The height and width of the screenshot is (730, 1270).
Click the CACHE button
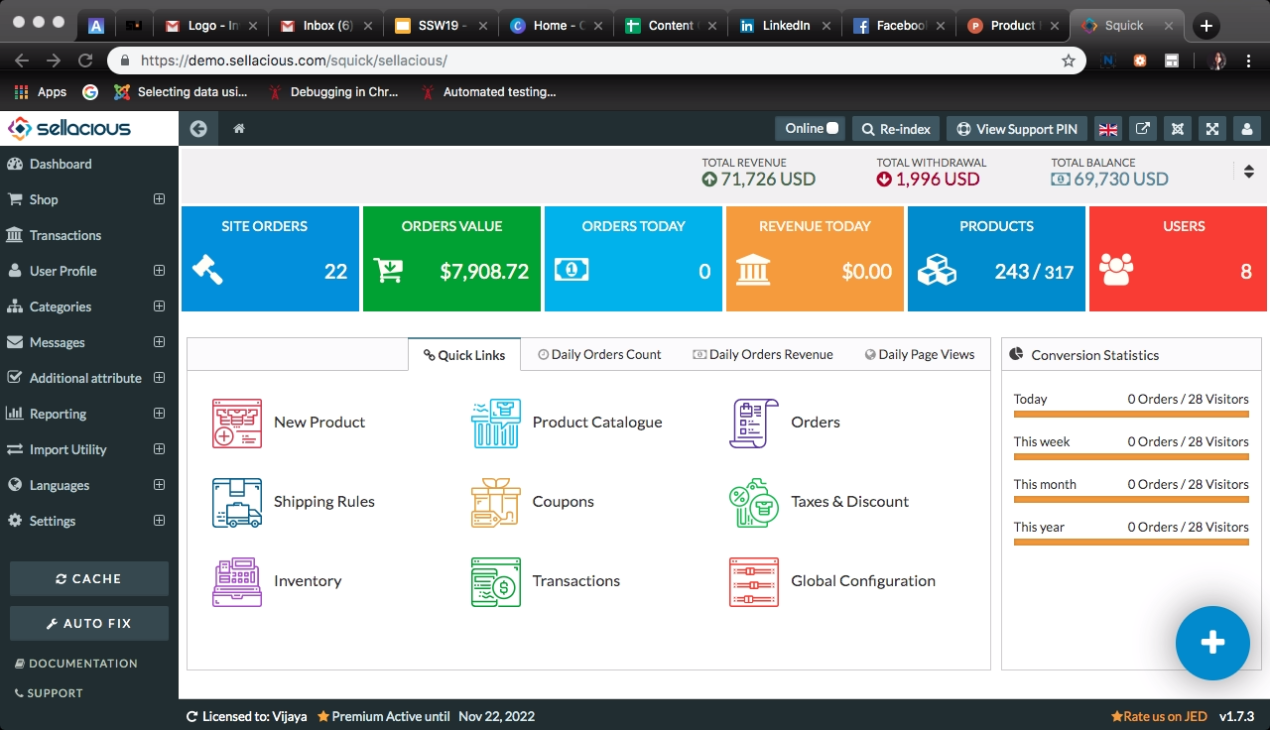[x=89, y=579]
